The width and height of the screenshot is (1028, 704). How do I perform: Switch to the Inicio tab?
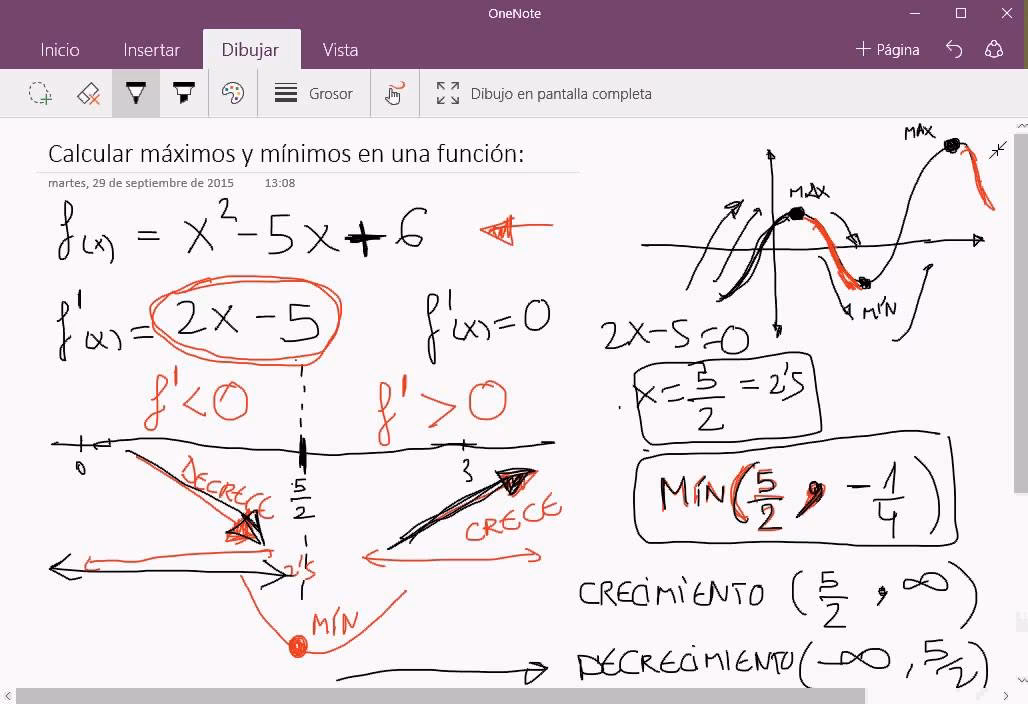pyautogui.click(x=59, y=49)
